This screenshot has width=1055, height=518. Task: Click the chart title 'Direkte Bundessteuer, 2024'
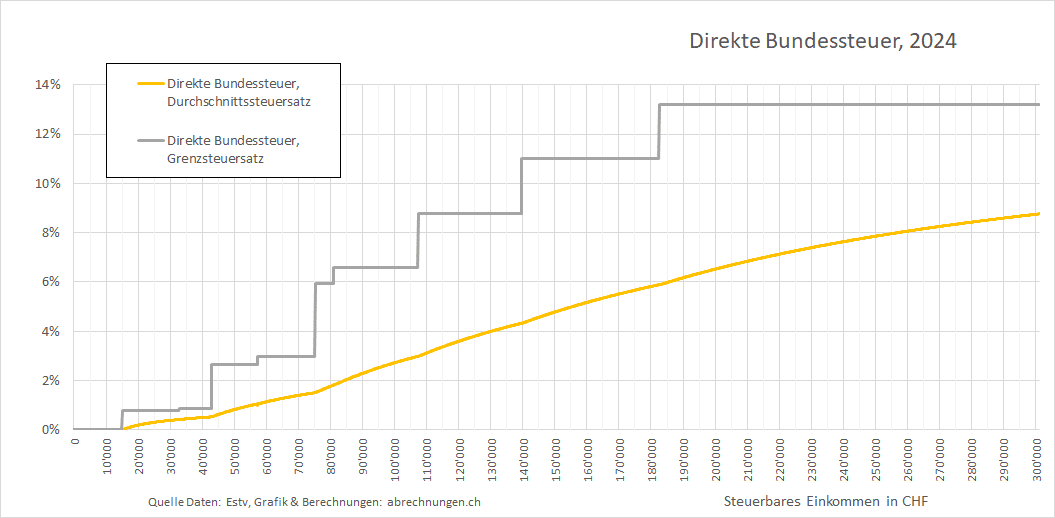(823, 41)
